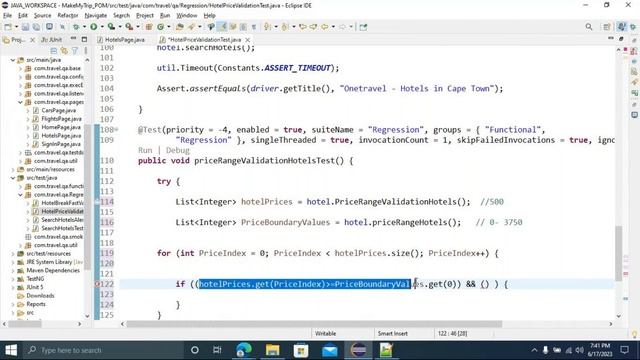Navigate back with the yellow arrow
The image size is (640, 360).
point(324,27)
